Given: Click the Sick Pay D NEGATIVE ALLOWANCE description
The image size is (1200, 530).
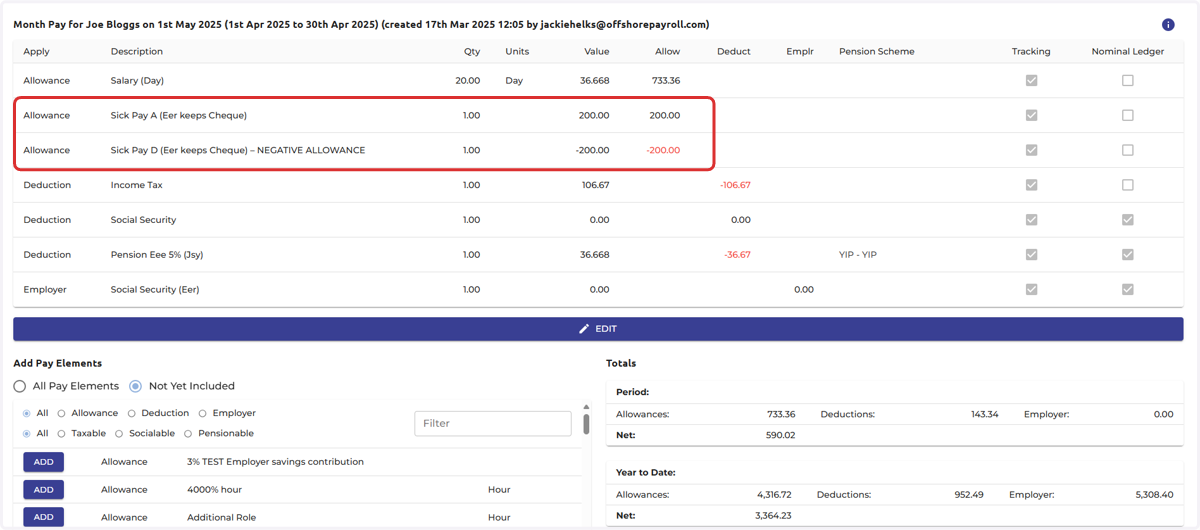Looking at the screenshot, I should click(238, 150).
